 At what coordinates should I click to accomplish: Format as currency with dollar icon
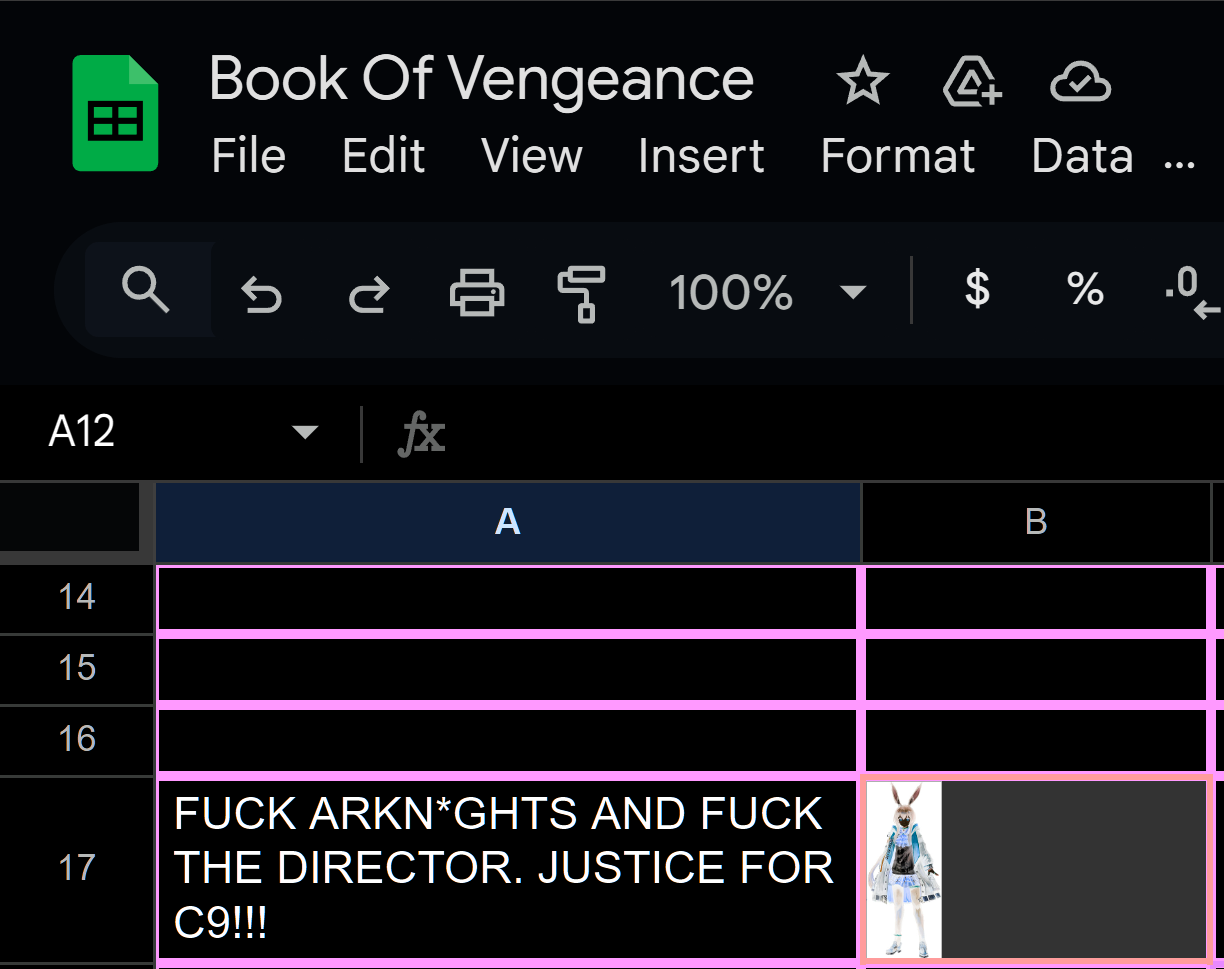pos(977,291)
